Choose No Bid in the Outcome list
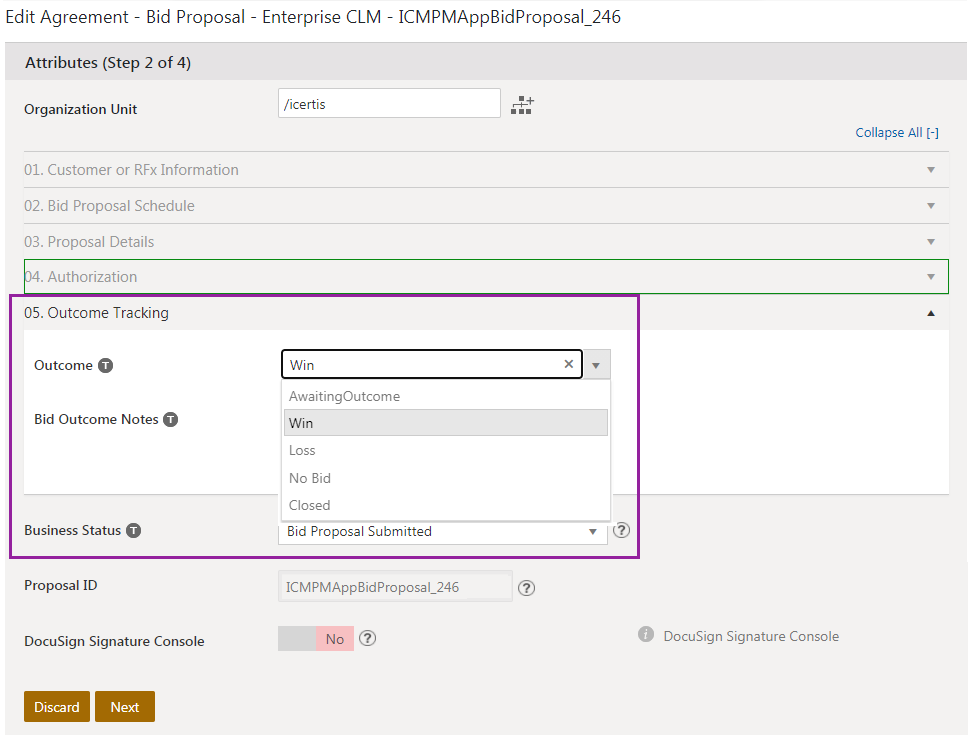Image resolution: width=970 pixels, height=744 pixels. tap(310, 478)
